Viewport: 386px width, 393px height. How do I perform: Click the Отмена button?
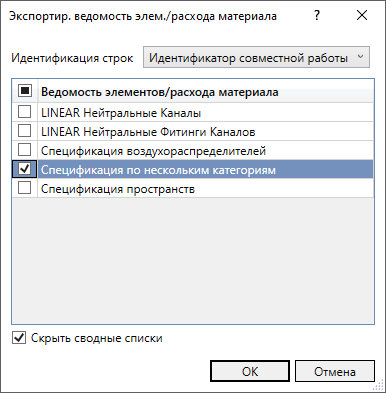(335, 371)
